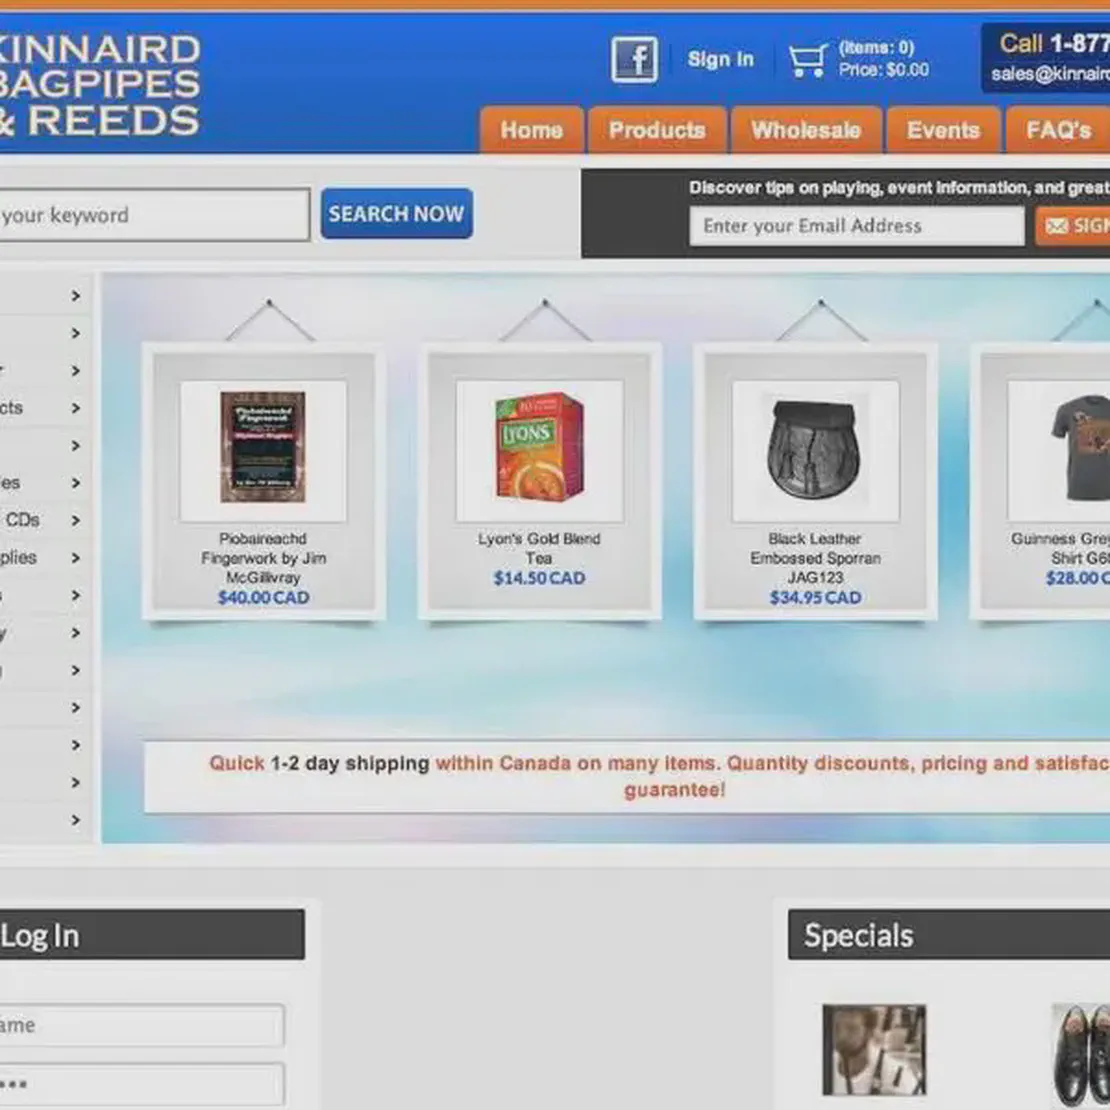Click the cart 'Price: $0.00' text
Viewport: 1110px width, 1110px height.
883,69
